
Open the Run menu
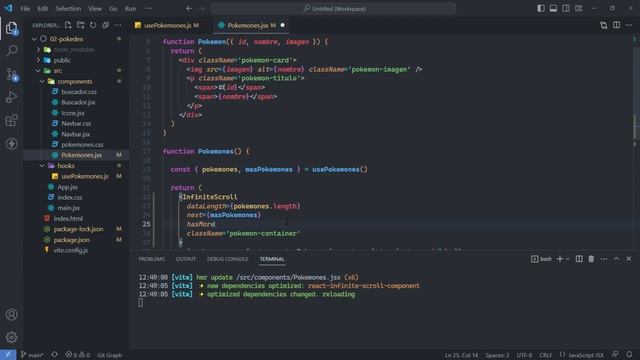(130, 9)
